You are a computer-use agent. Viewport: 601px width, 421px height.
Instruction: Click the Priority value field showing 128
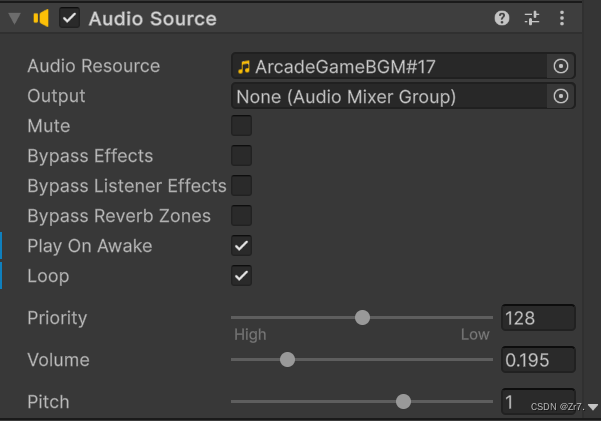(x=538, y=318)
